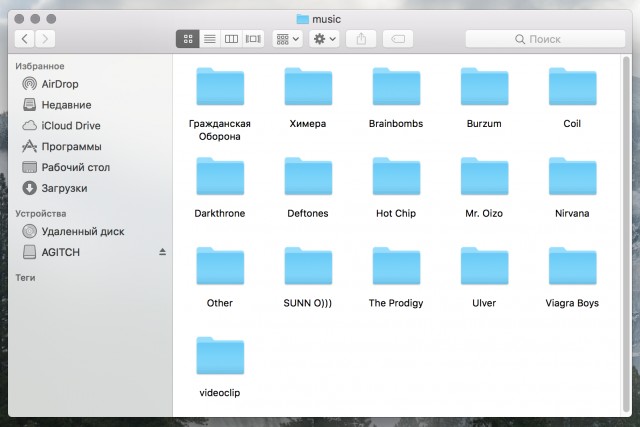
Task: Go forward with the right arrow
Action: [45, 38]
